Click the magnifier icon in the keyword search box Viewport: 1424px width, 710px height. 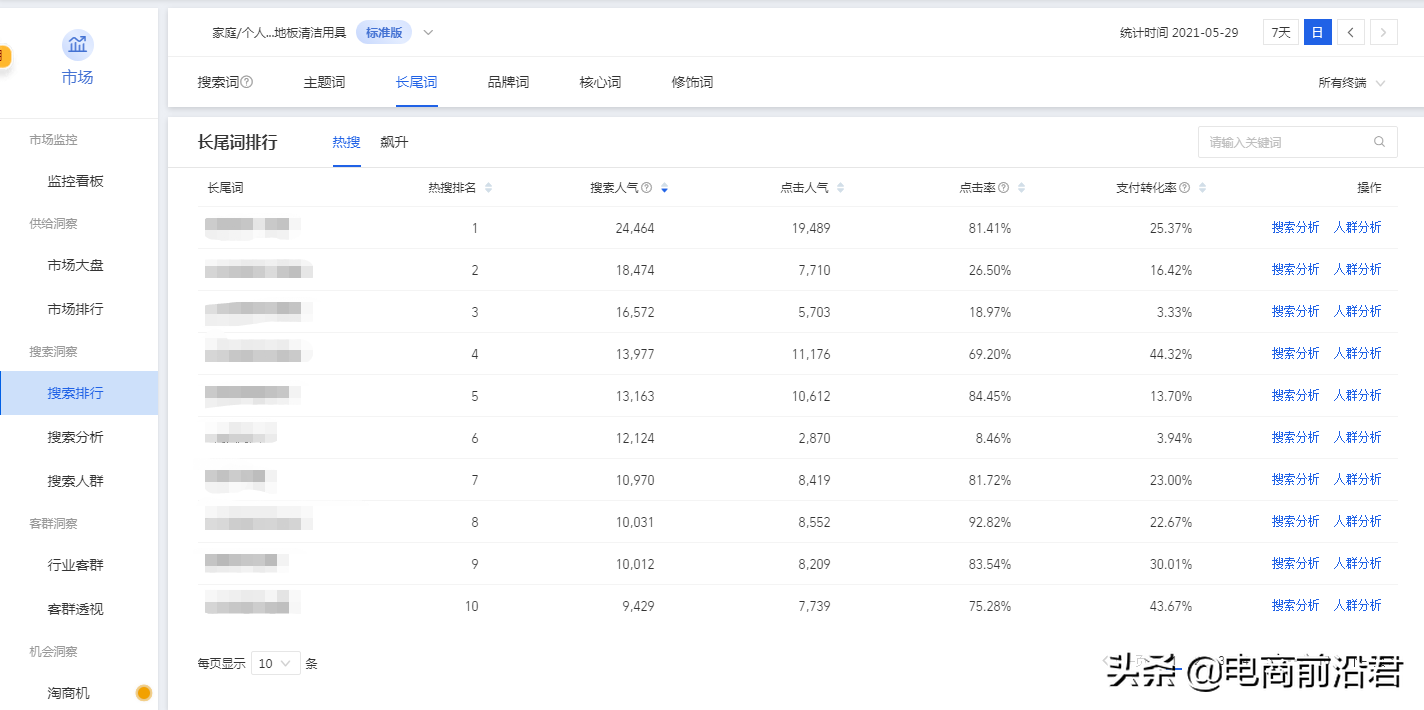1380,142
